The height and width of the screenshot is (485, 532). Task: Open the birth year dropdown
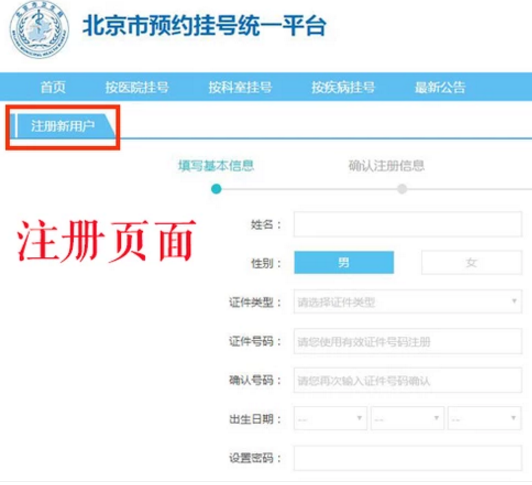[x=330, y=418]
